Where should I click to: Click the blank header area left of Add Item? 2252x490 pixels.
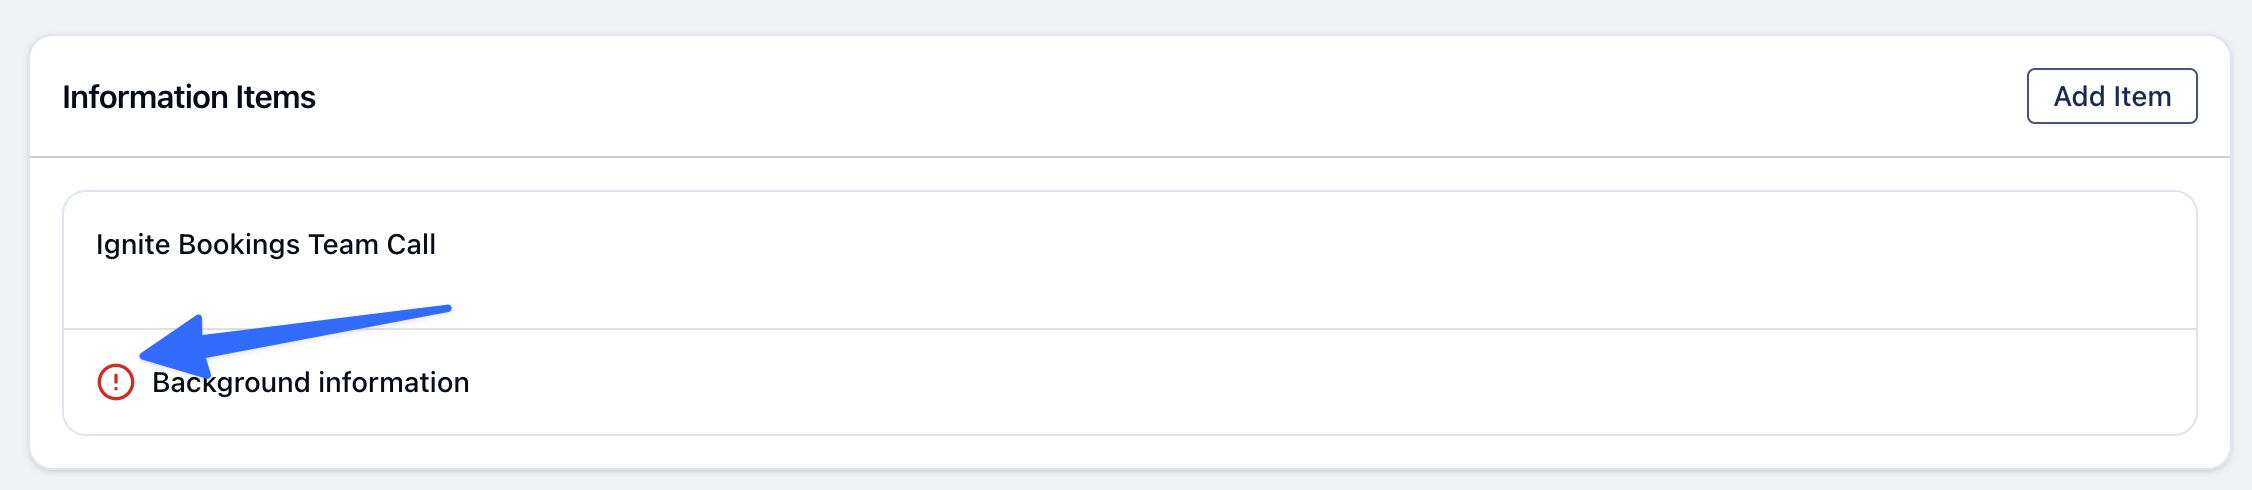(1170, 97)
